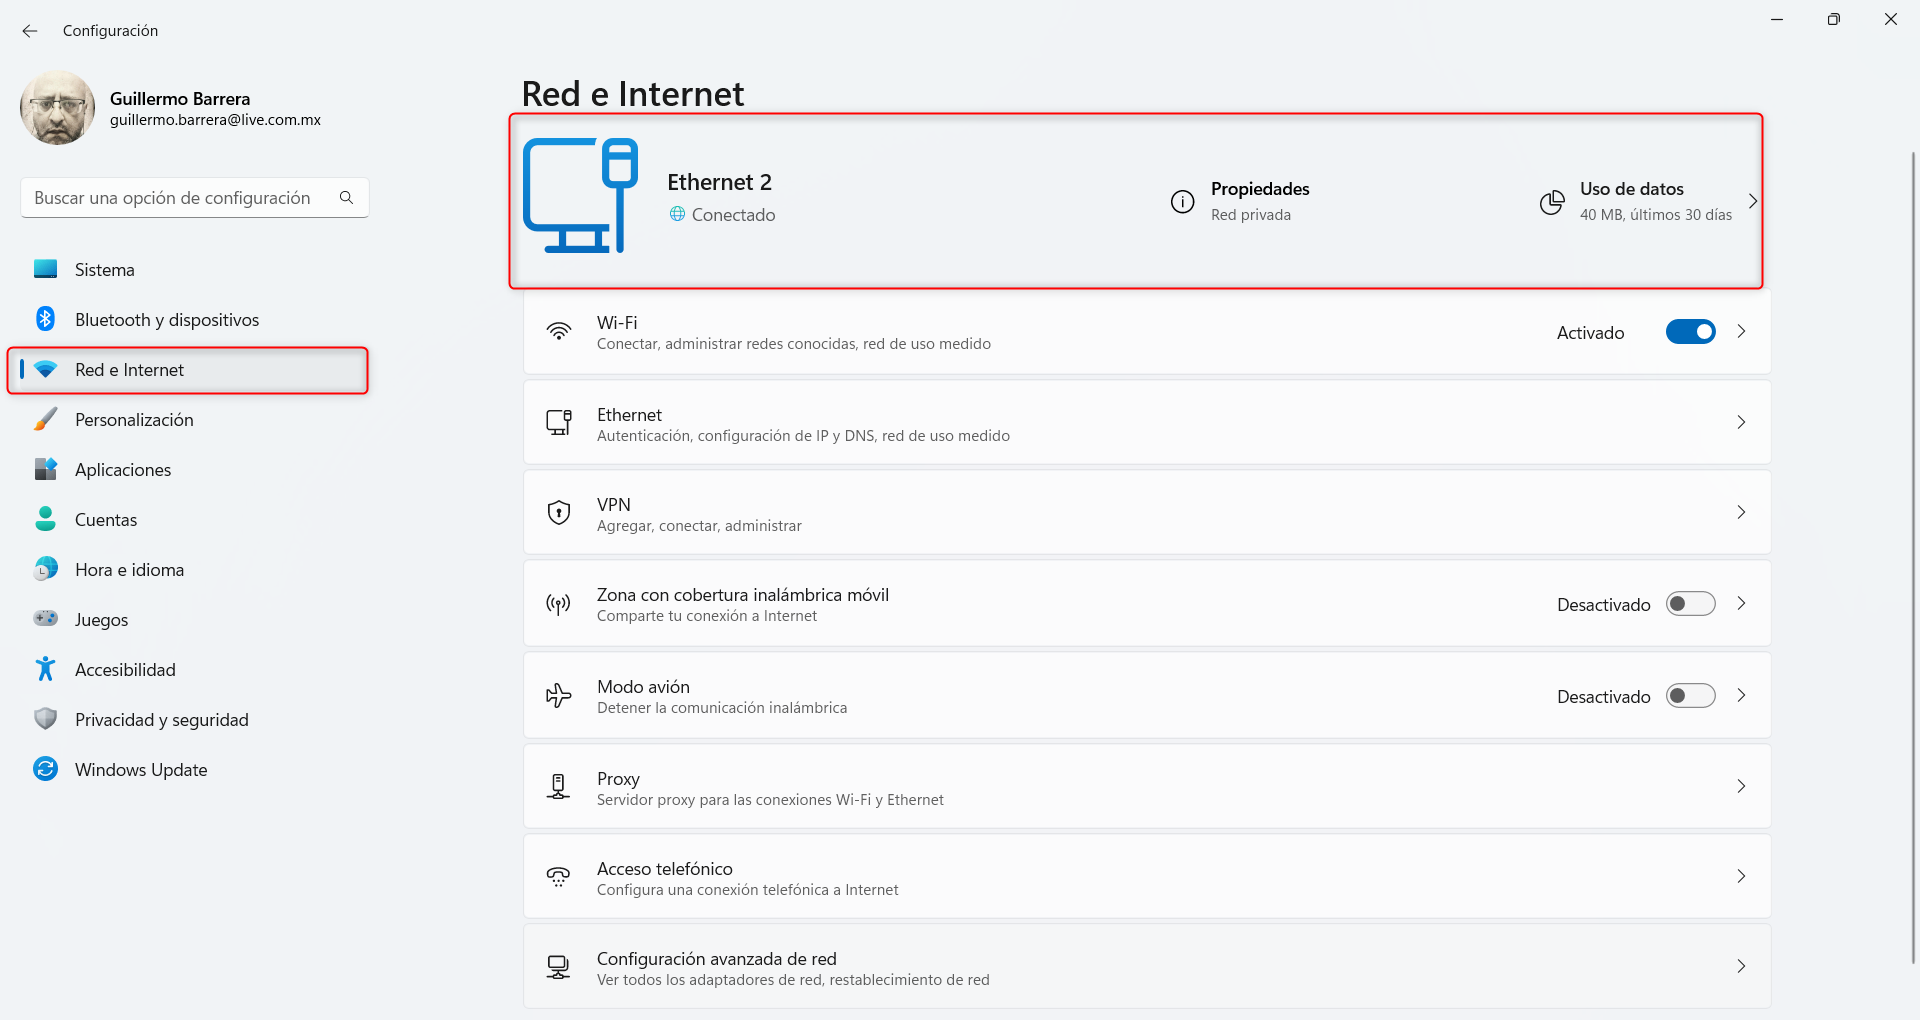The image size is (1920, 1020).
Task: Enable the Zona con cobertura inalámbrica móvil switch
Action: pyautogui.click(x=1690, y=604)
